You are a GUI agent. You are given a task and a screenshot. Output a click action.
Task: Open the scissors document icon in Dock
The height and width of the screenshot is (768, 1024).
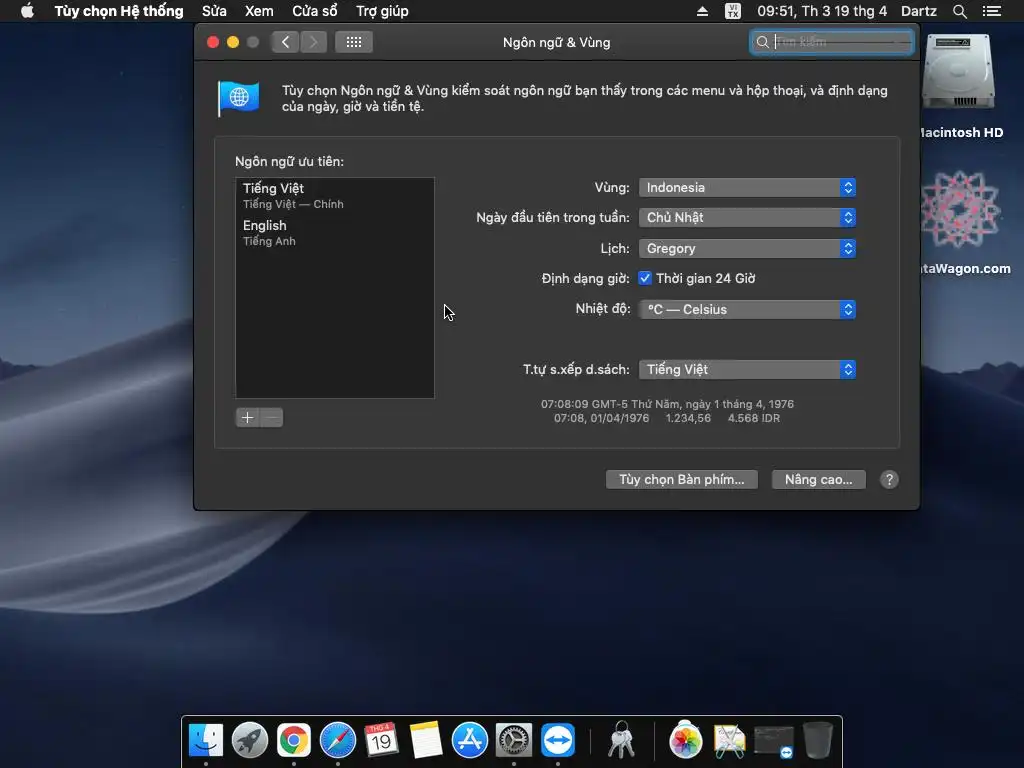coord(729,741)
